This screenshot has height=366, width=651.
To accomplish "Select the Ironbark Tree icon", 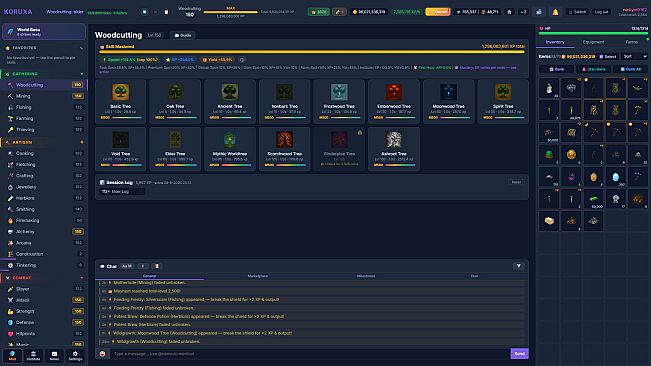I will pyautogui.click(x=284, y=92).
